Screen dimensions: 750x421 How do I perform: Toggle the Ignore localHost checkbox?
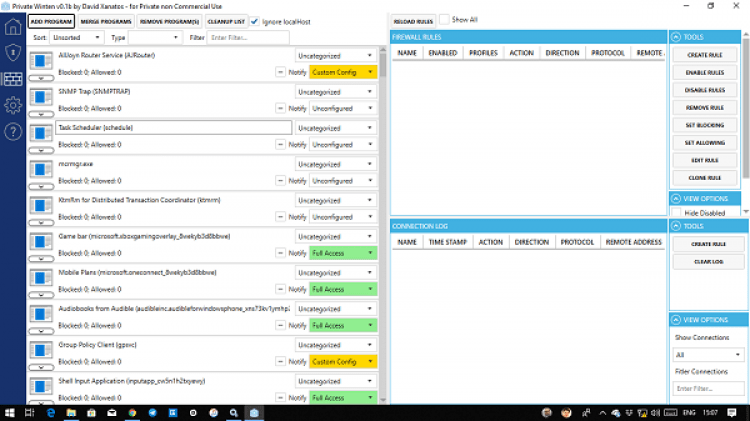click(254, 21)
